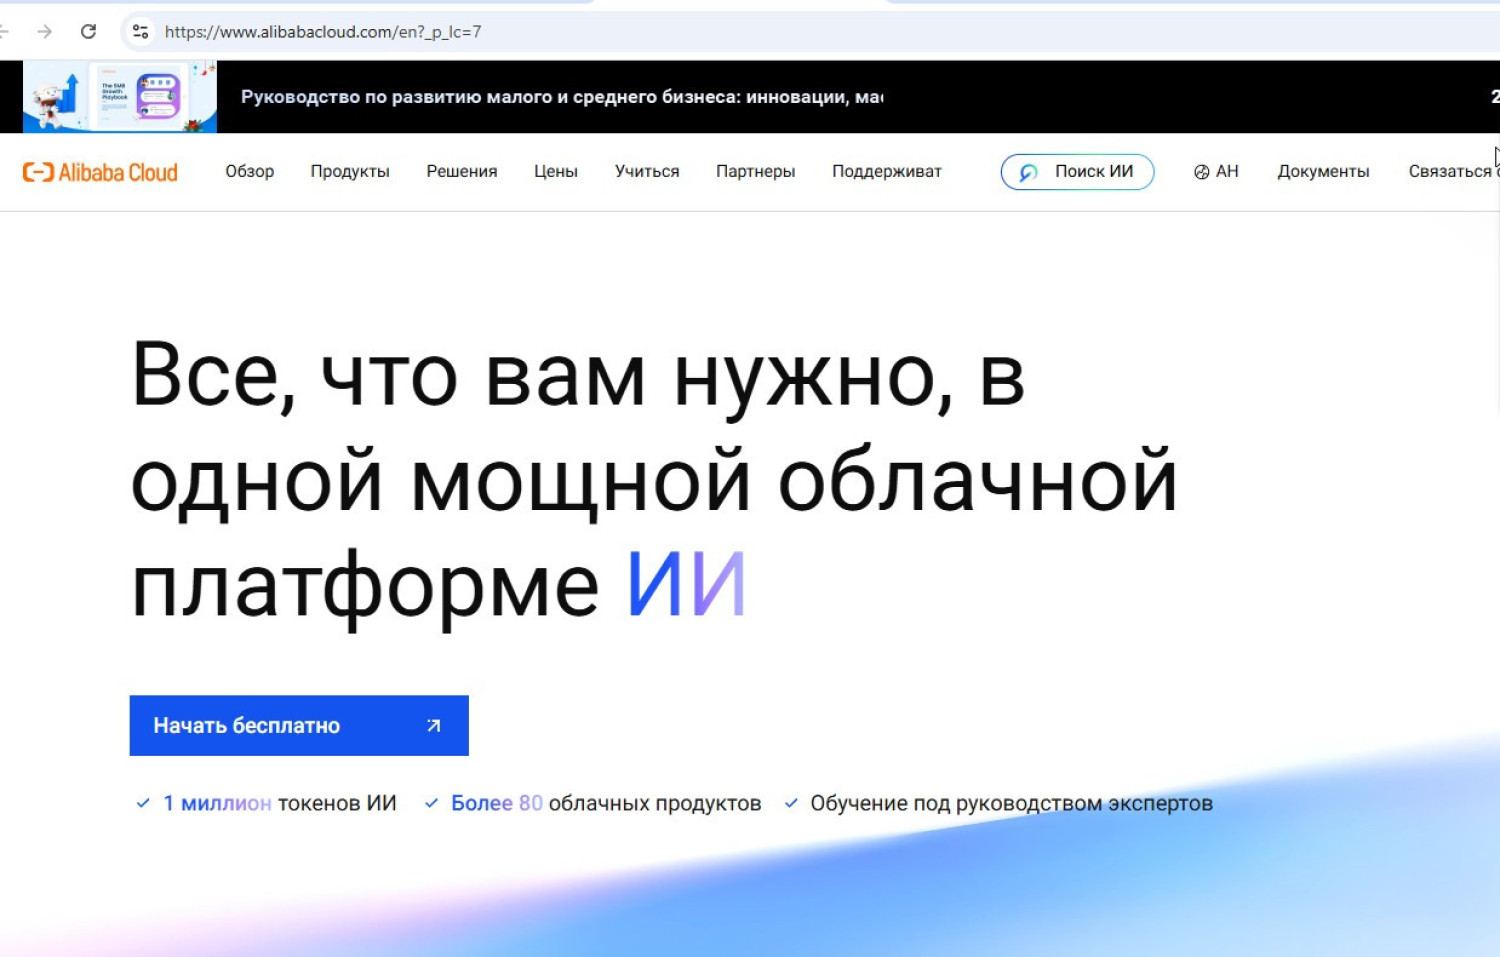The height and width of the screenshot is (957, 1500).
Task: Expand the Решения navigation menu
Action: 461,172
